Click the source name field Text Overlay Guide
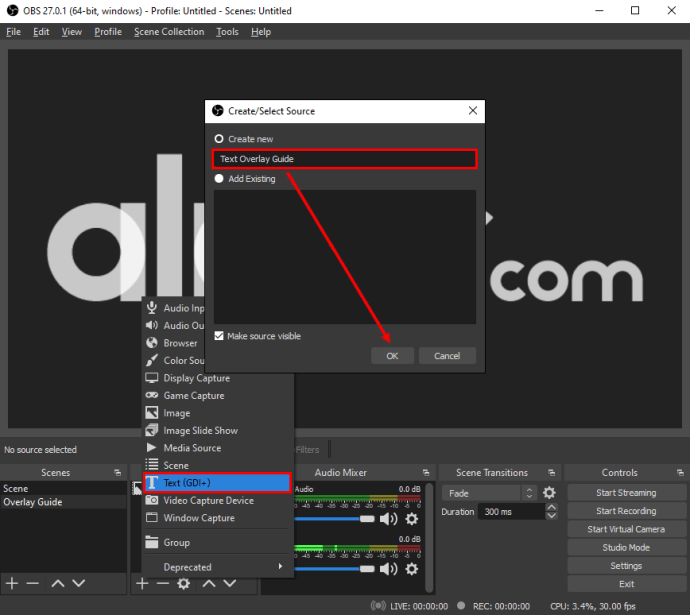This screenshot has height=615, width=690. (345, 159)
